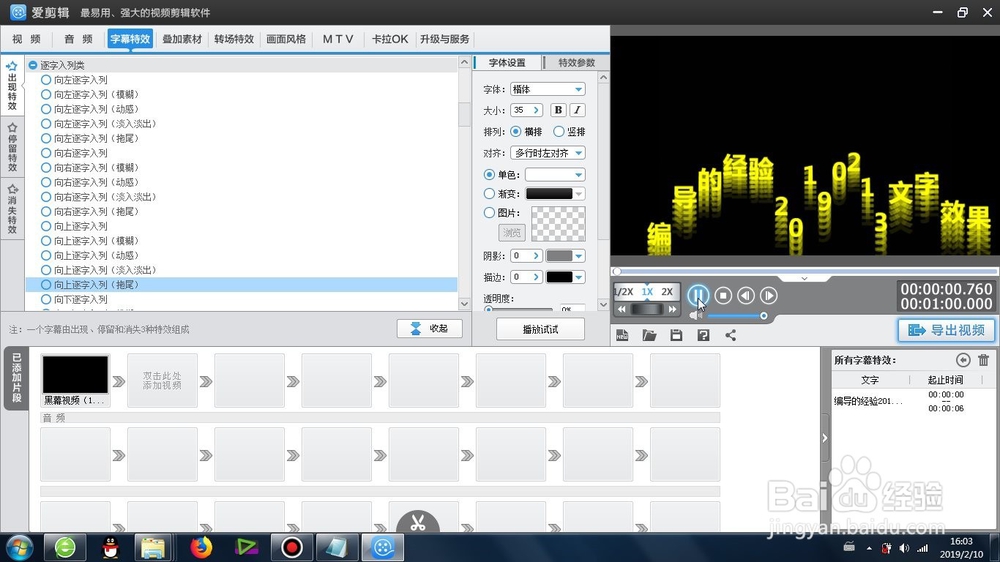Switch to the 视频 tab
Viewport: 1000px width, 562px height.
pos(26,39)
